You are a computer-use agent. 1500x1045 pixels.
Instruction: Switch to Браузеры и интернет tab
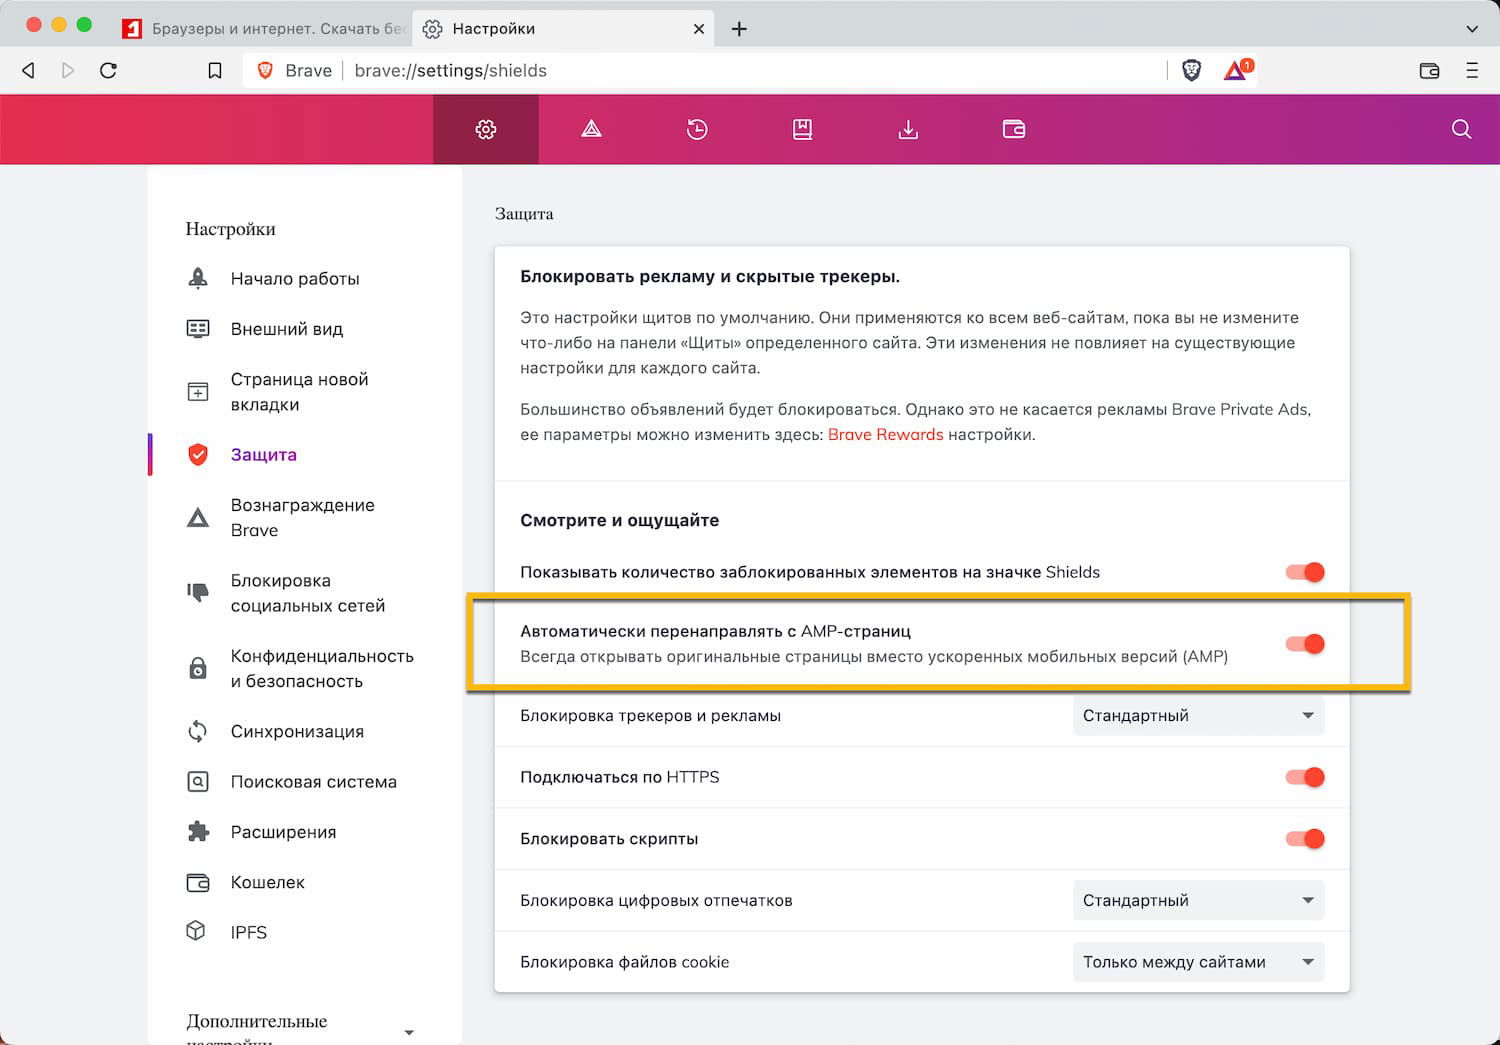pyautogui.click(x=265, y=29)
